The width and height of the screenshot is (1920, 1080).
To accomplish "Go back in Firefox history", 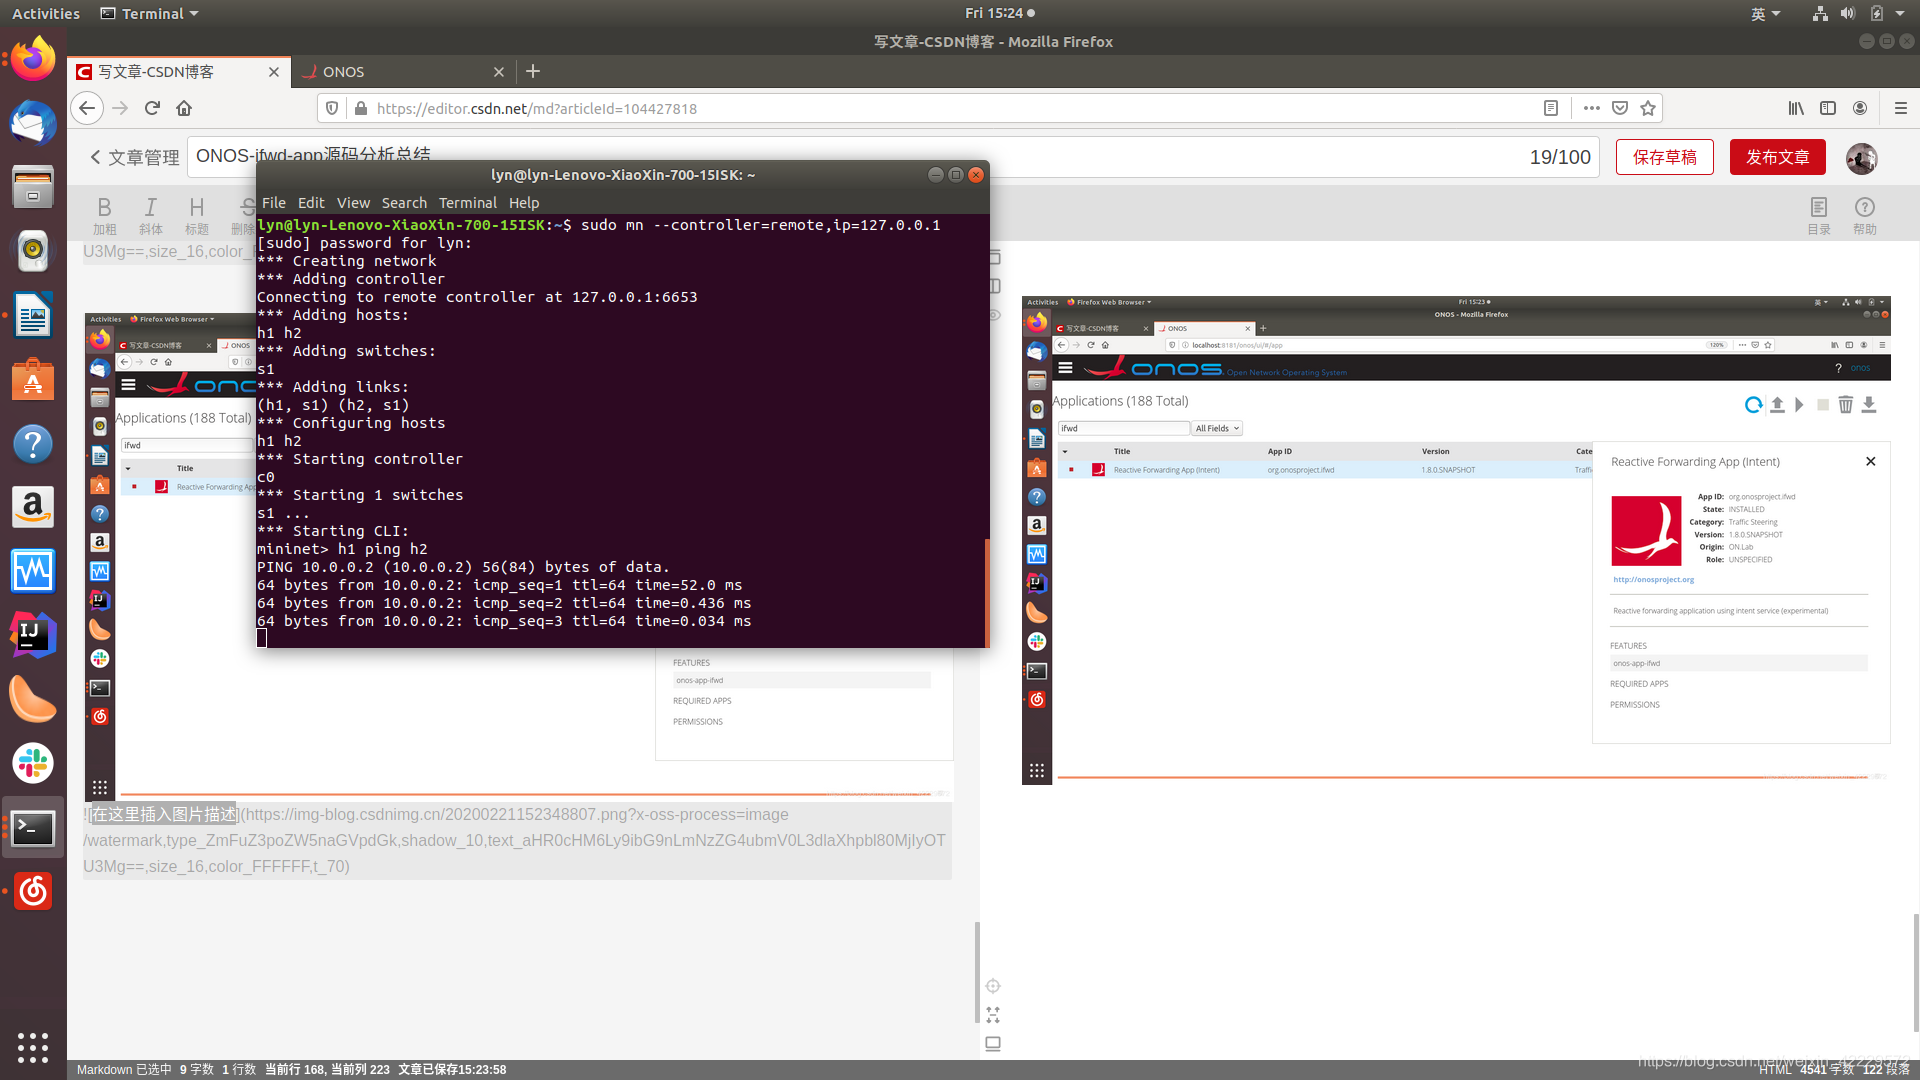I will click(x=87, y=108).
